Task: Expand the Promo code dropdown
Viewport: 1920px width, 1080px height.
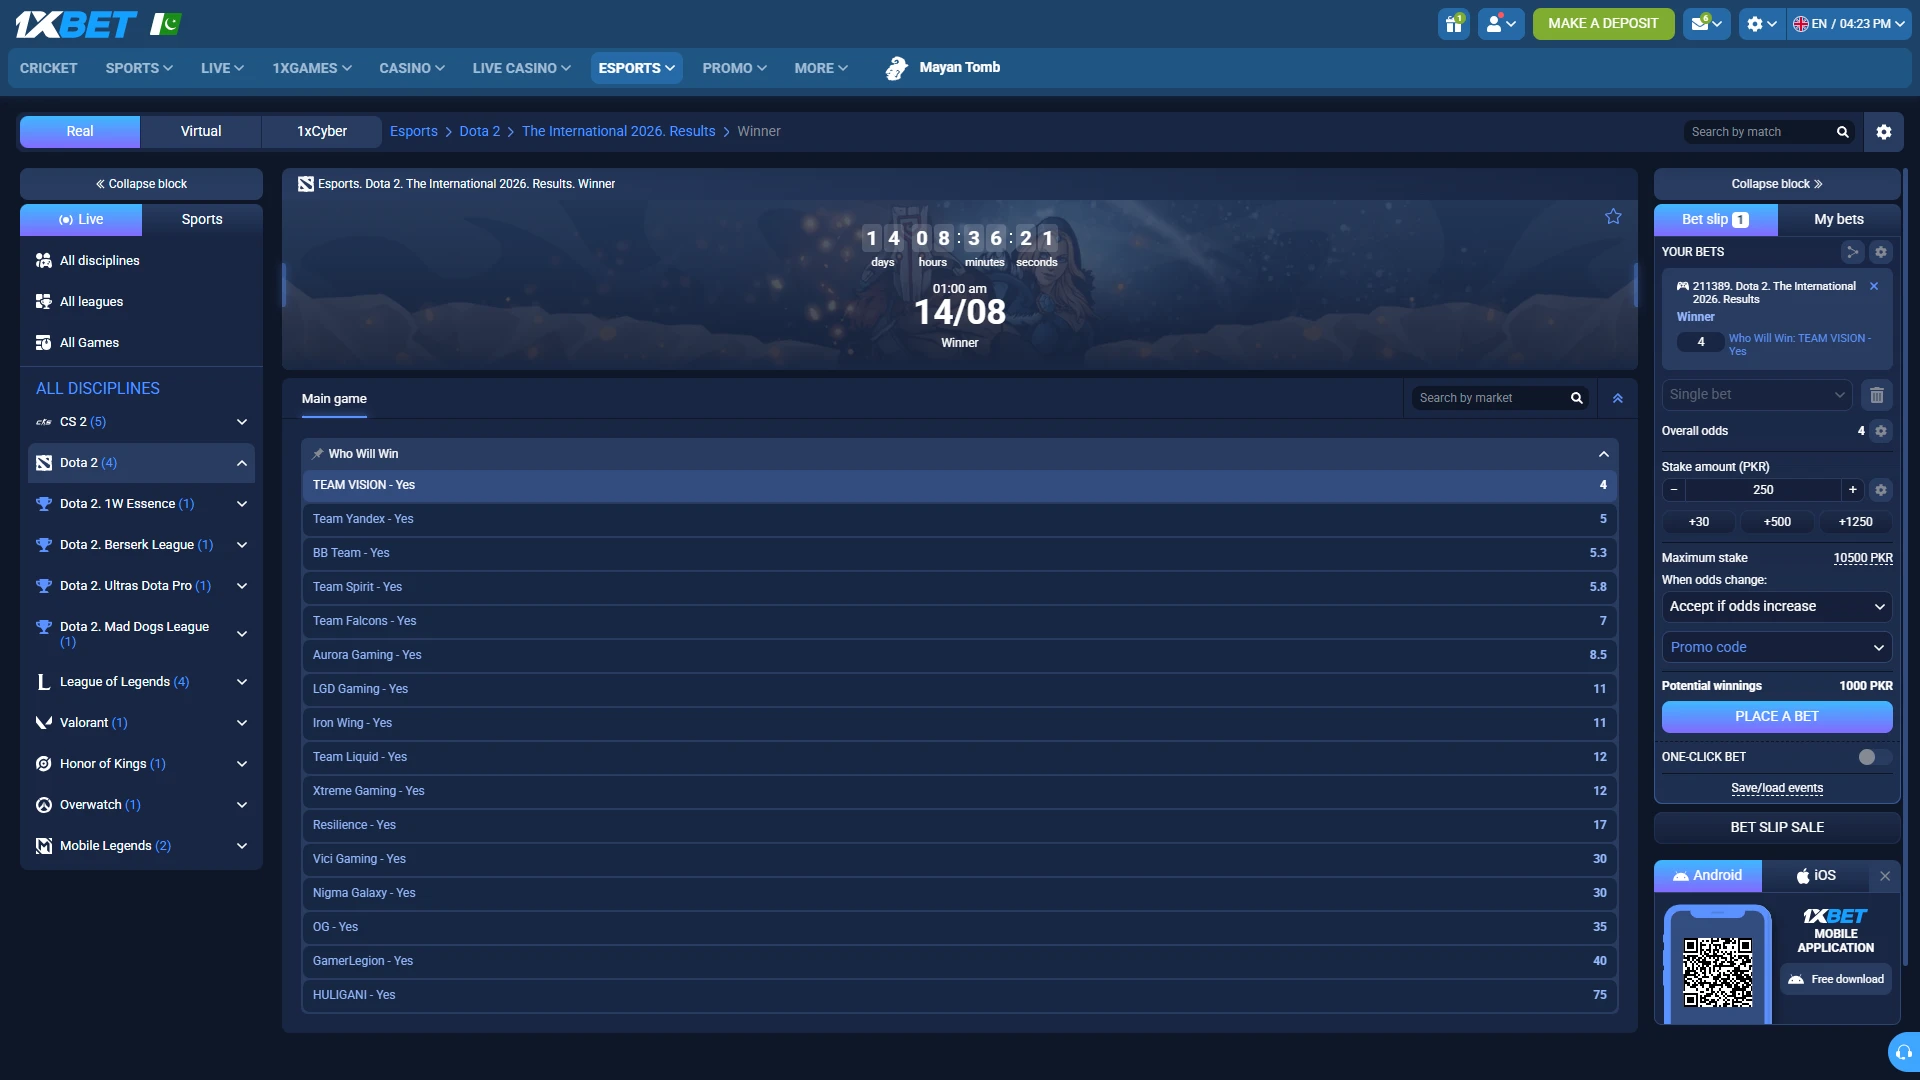Action: pyautogui.click(x=1777, y=648)
